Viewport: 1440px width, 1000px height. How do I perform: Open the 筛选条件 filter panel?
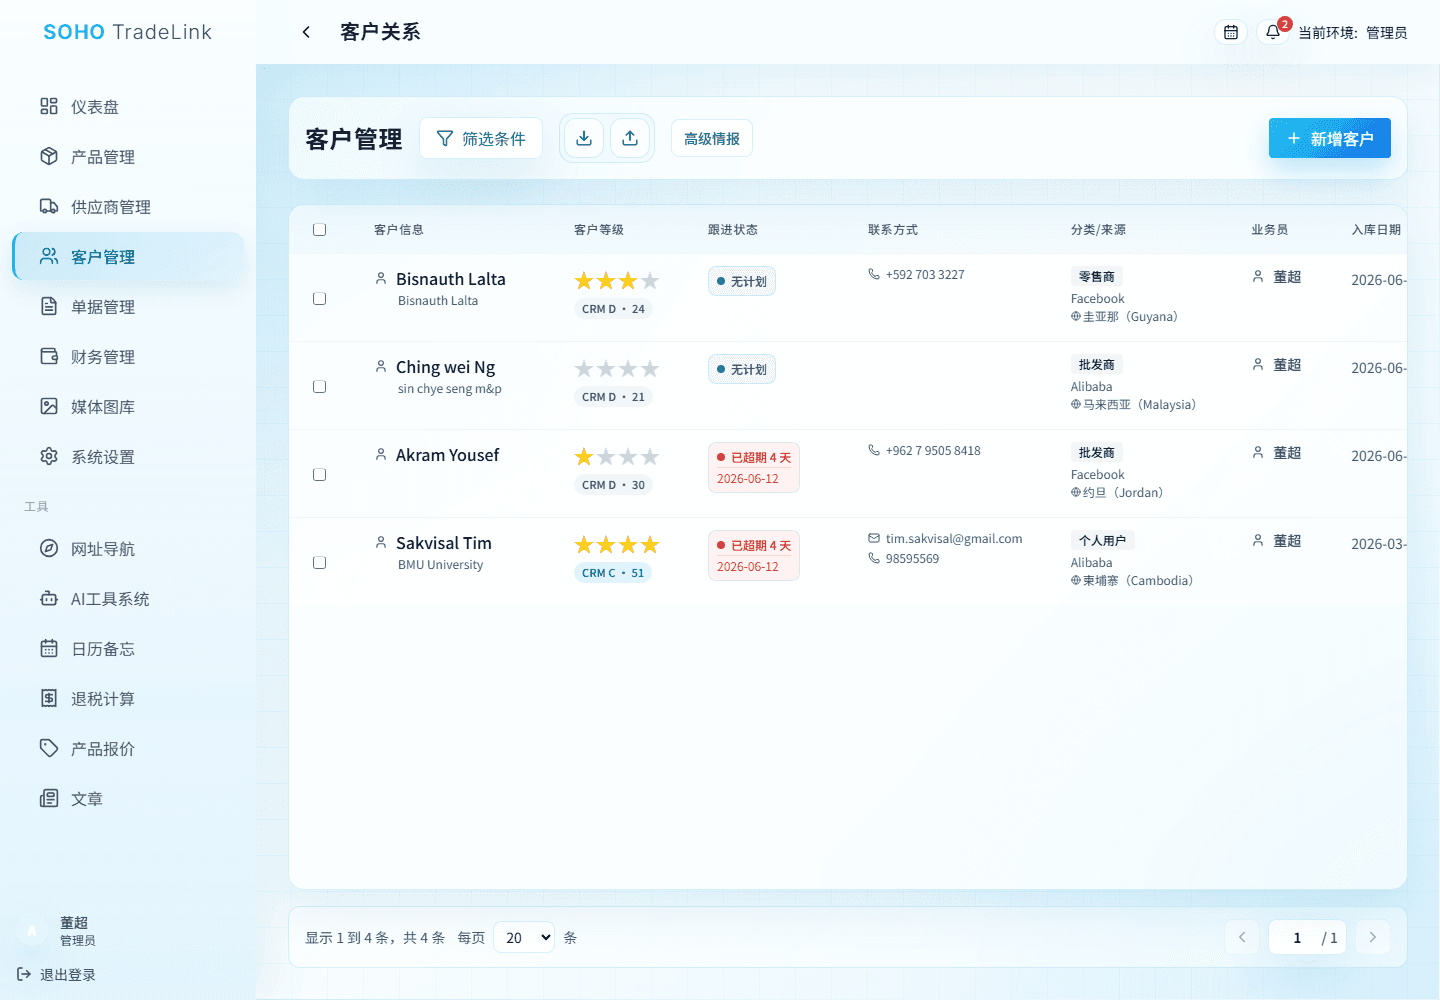coord(481,138)
